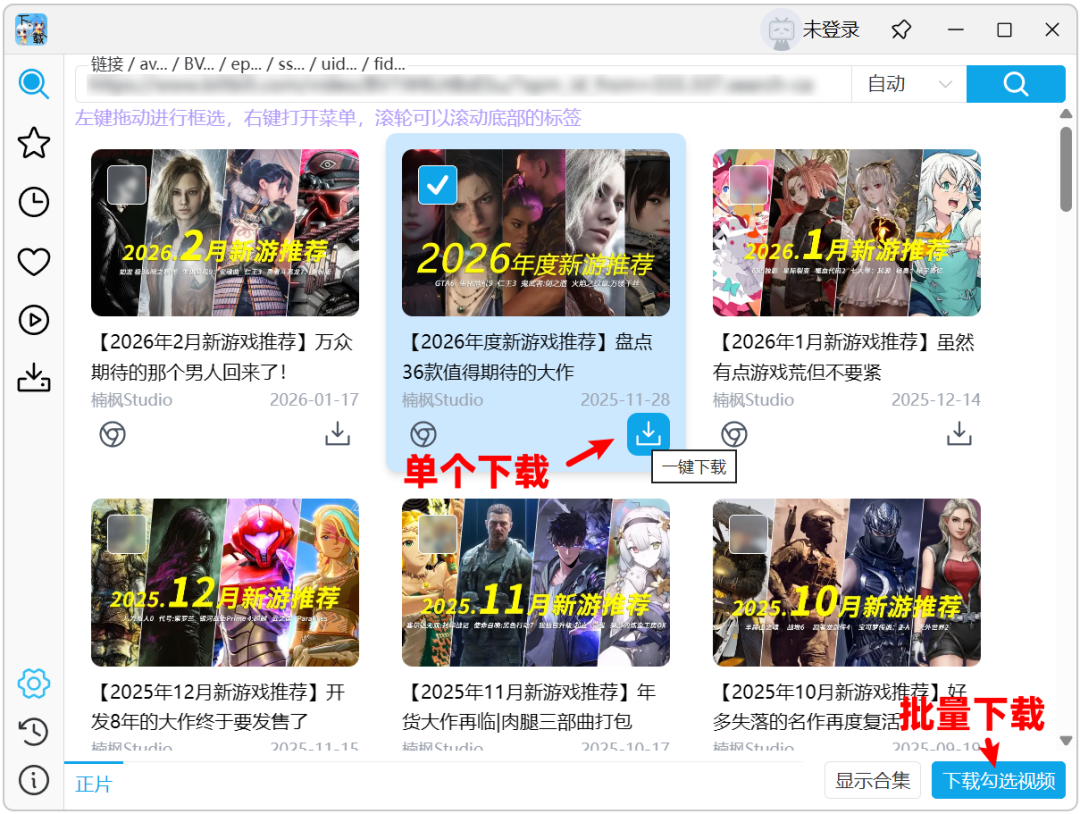Open favorites star in sidebar
Screen dimensions: 1080x814
(33, 143)
